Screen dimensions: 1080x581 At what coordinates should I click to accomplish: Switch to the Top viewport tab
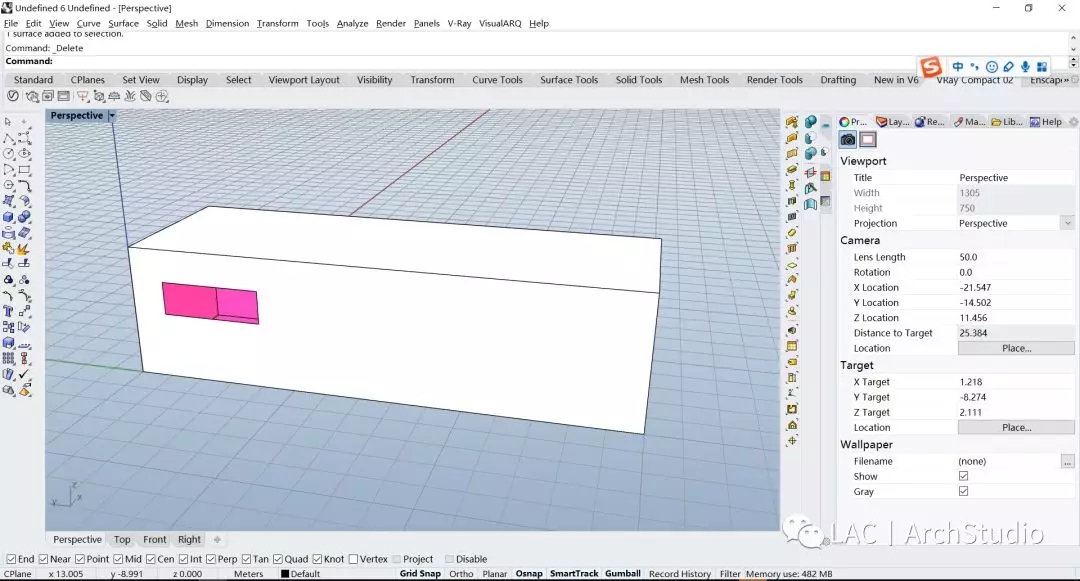pyautogui.click(x=122, y=540)
